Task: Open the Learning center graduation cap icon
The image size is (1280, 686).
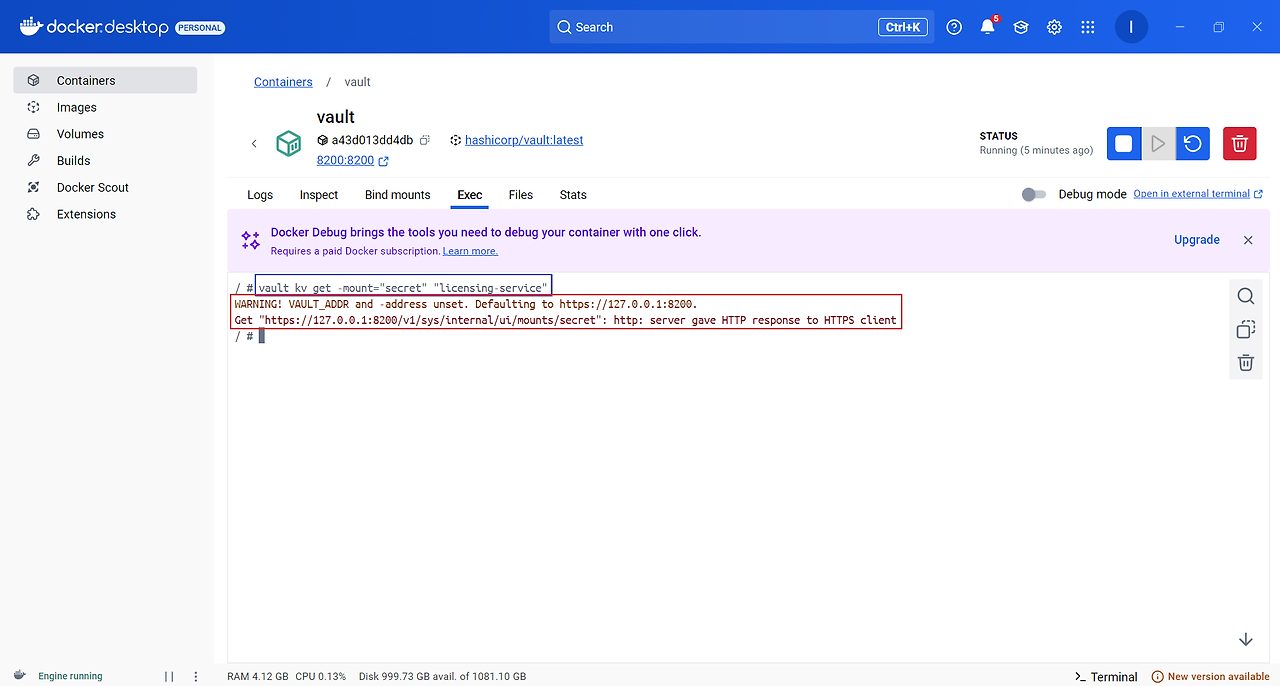Action: 1021,27
